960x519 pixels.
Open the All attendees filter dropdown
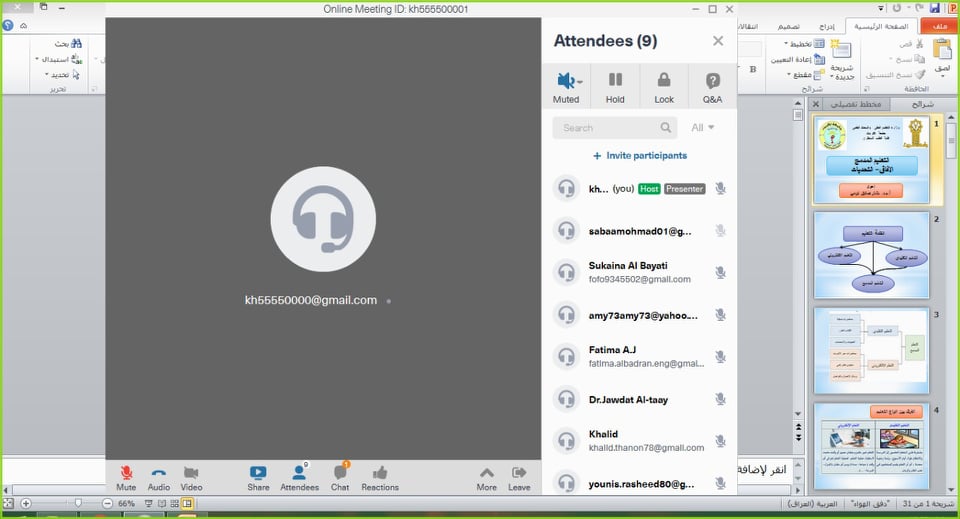[x=702, y=128]
